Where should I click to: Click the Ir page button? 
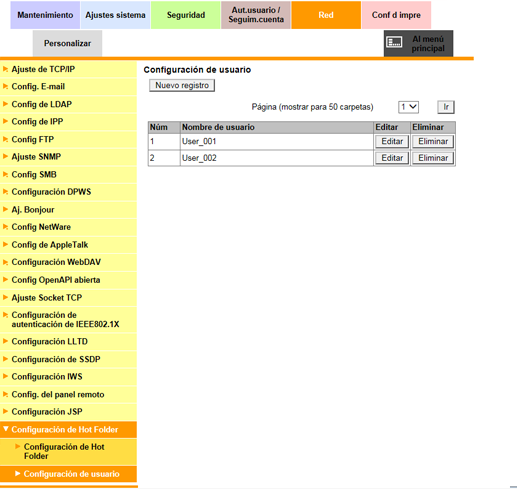(446, 107)
